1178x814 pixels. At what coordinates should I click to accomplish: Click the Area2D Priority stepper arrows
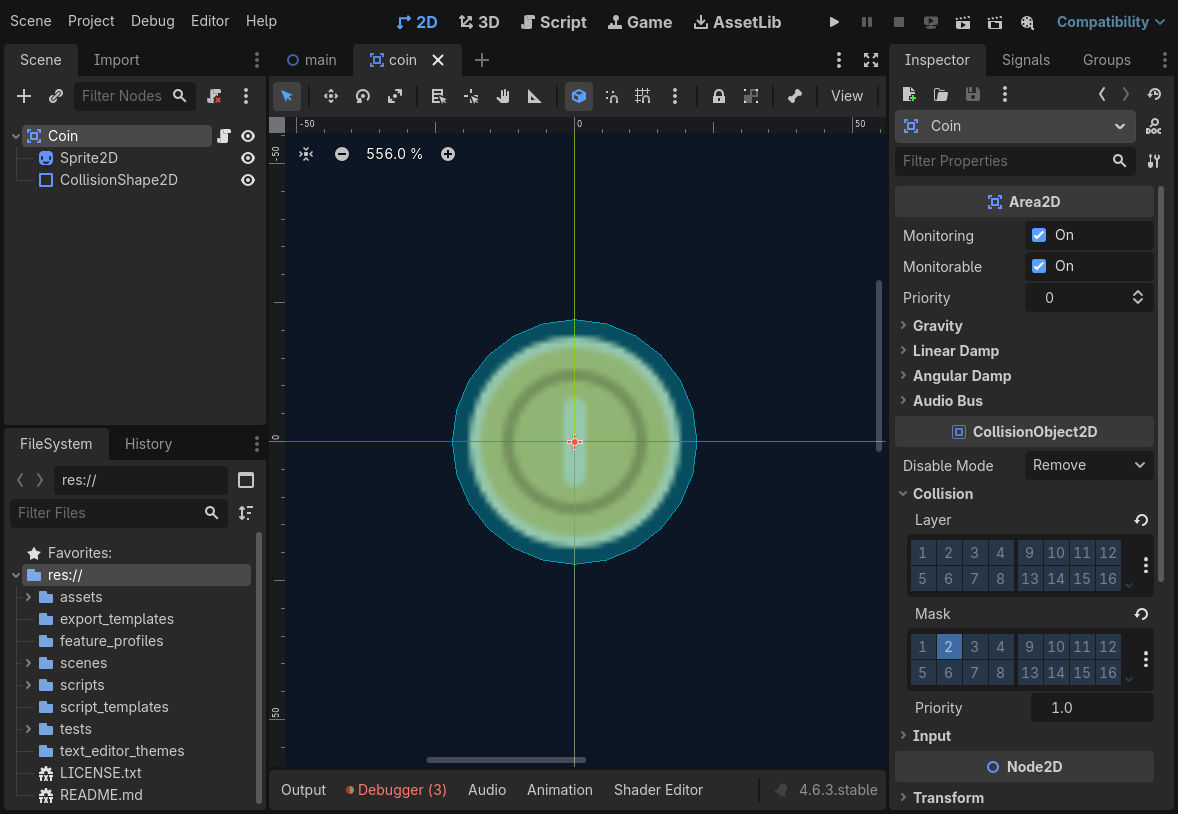(x=1137, y=298)
